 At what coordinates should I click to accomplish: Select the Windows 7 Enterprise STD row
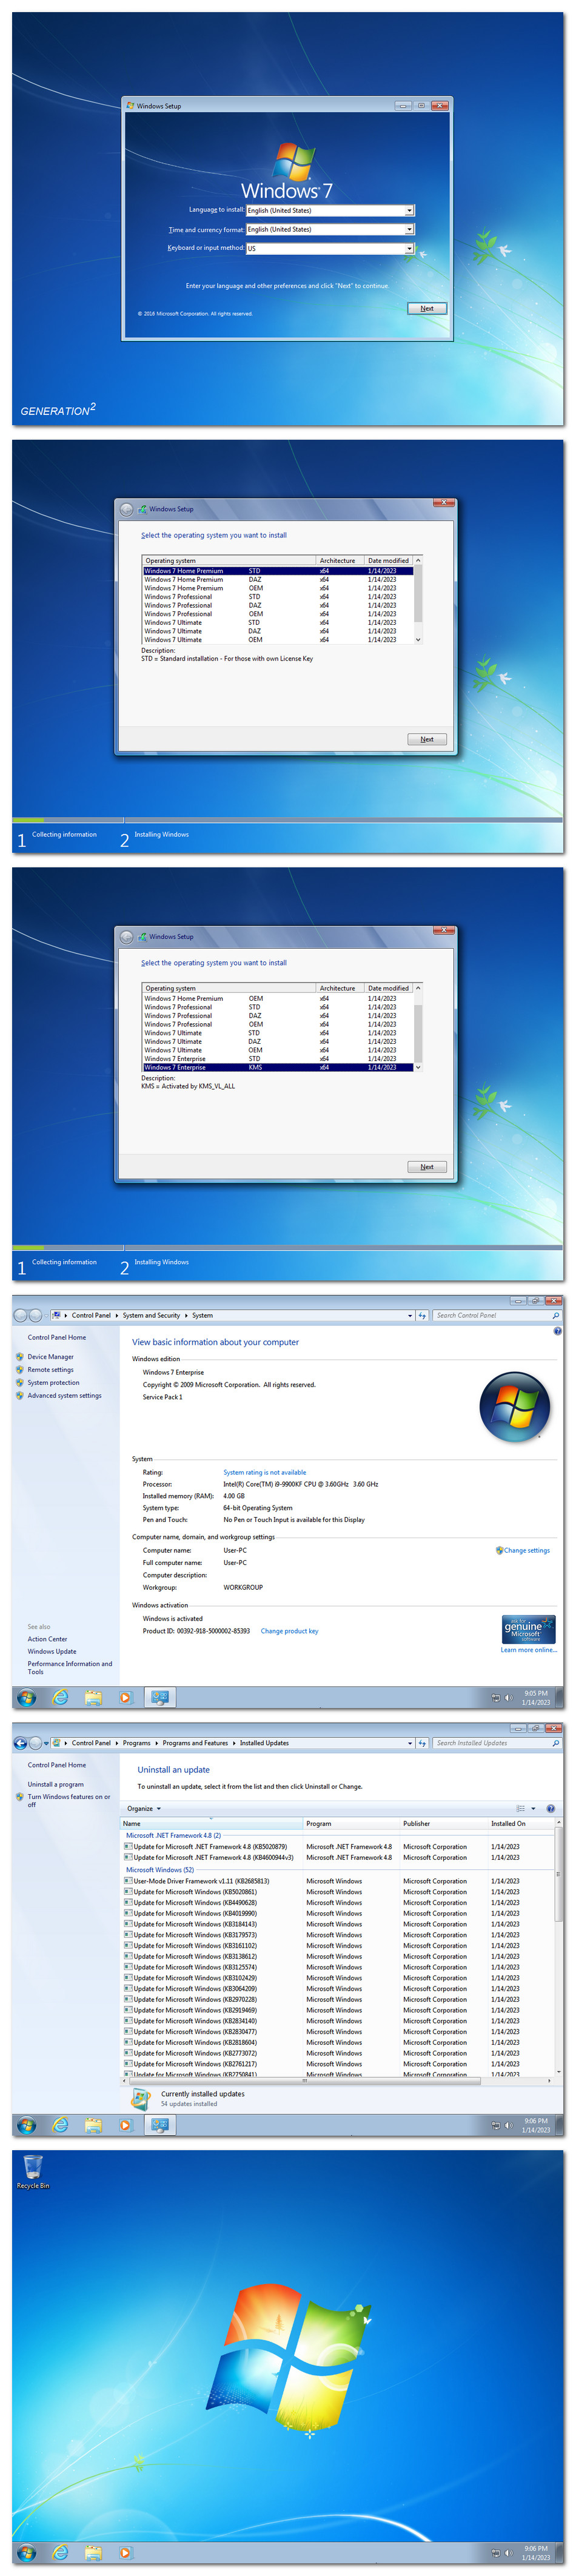point(278,1059)
